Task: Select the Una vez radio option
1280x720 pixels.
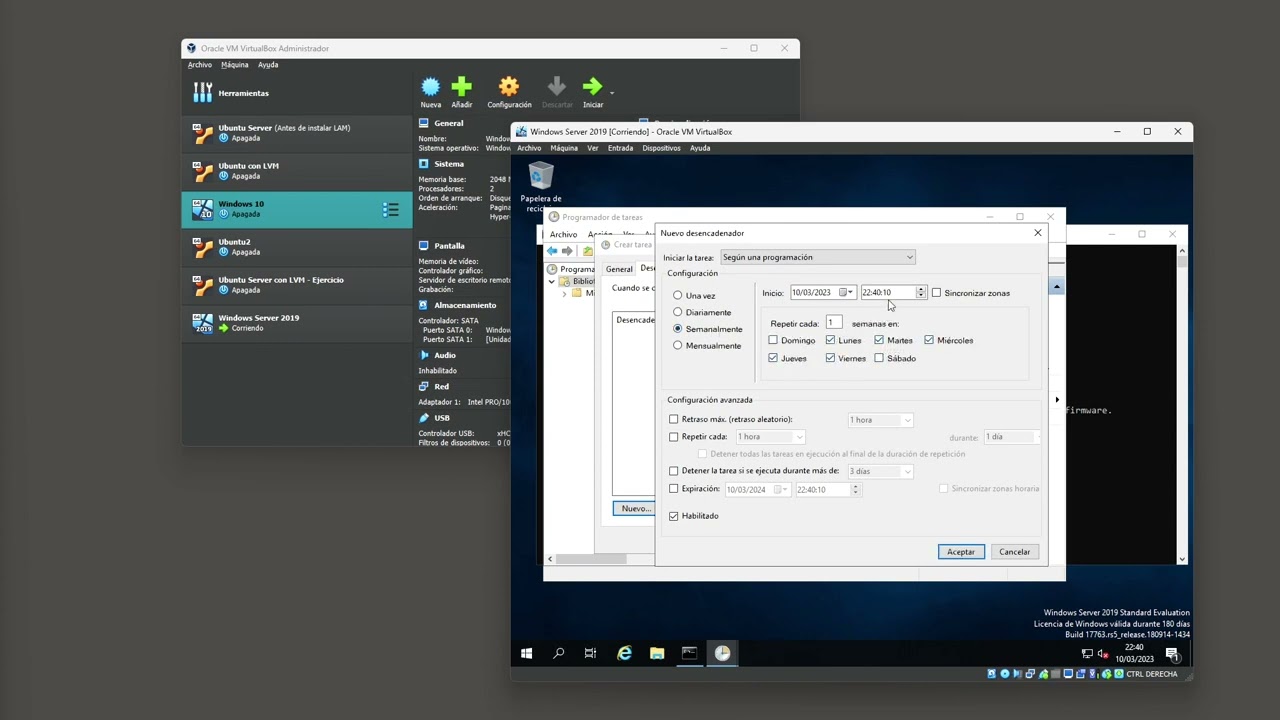Action: point(678,296)
